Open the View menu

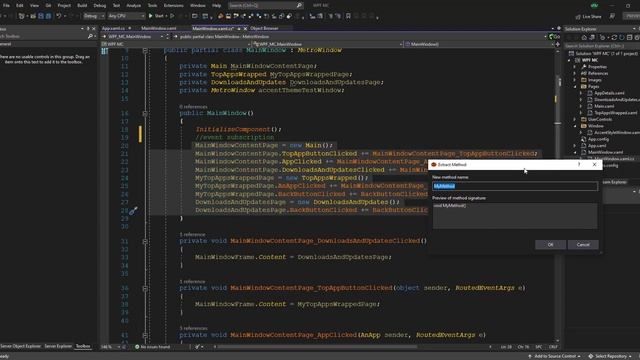pyautogui.click(x=34, y=5)
